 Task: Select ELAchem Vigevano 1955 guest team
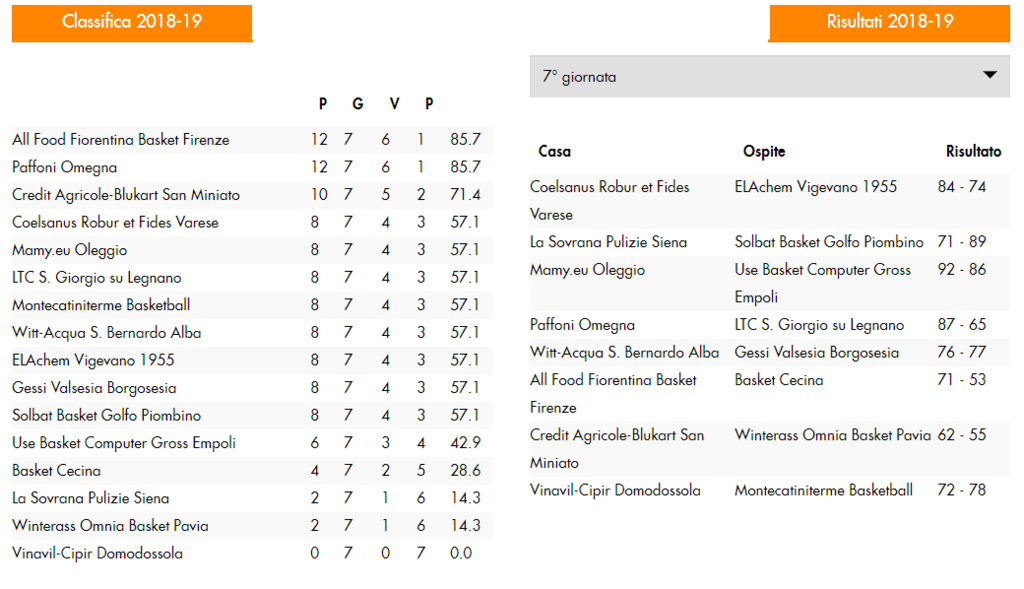pyautogui.click(x=816, y=187)
